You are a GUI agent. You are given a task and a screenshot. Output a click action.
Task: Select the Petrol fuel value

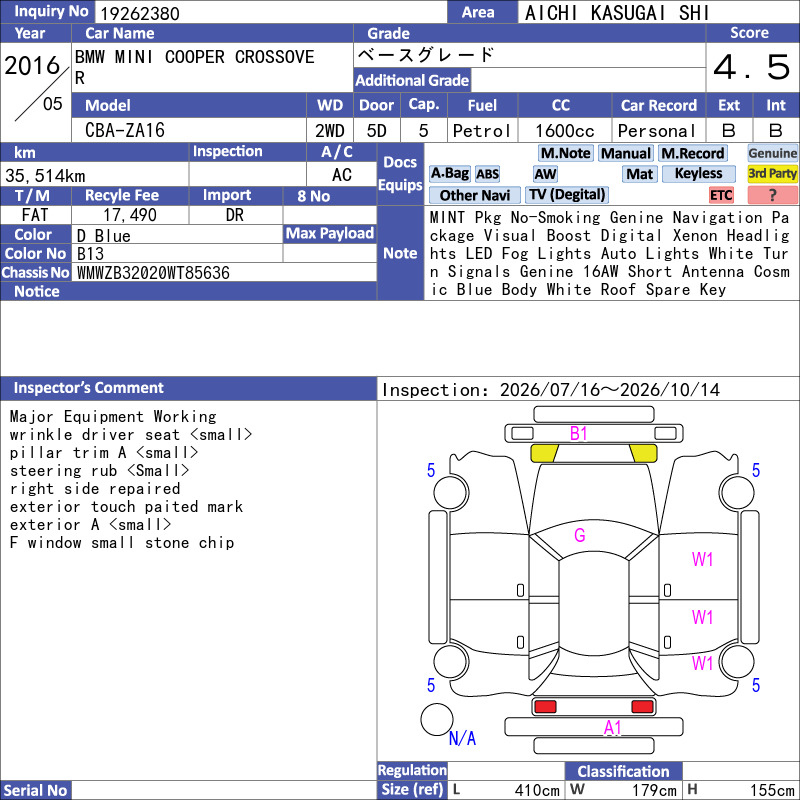(x=482, y=131)
